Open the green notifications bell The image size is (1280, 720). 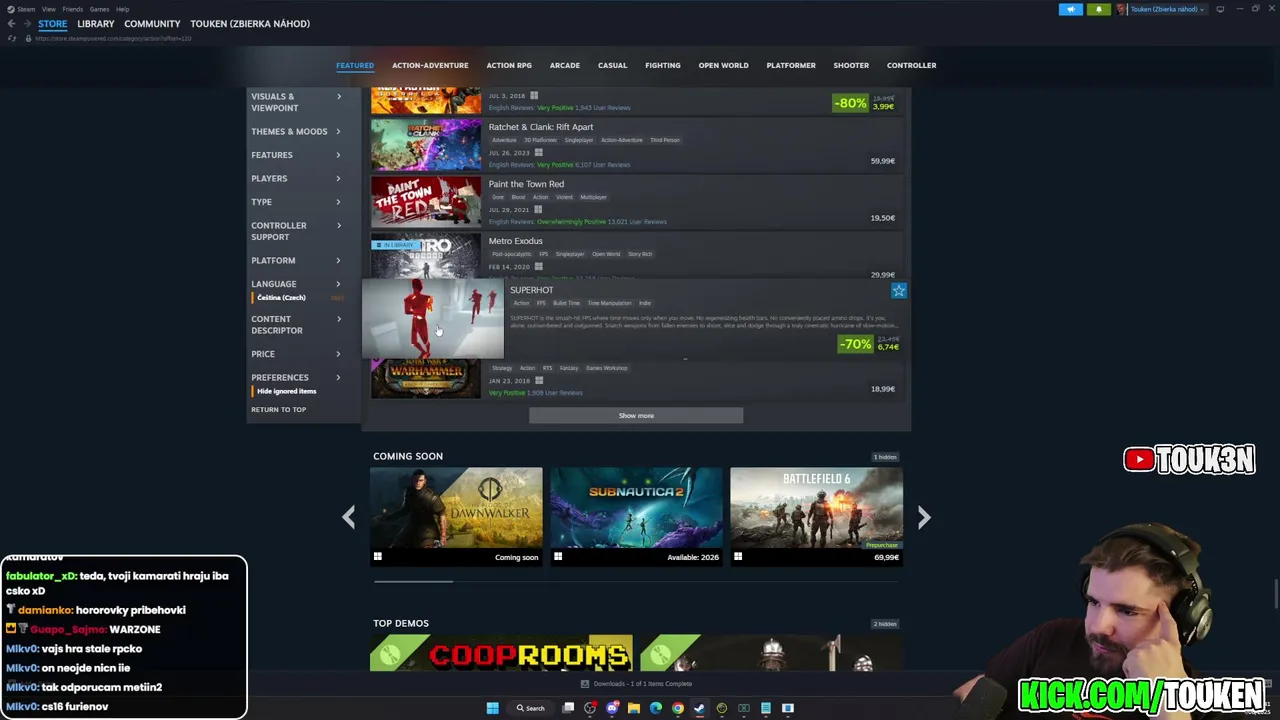tap(1098, 9)
